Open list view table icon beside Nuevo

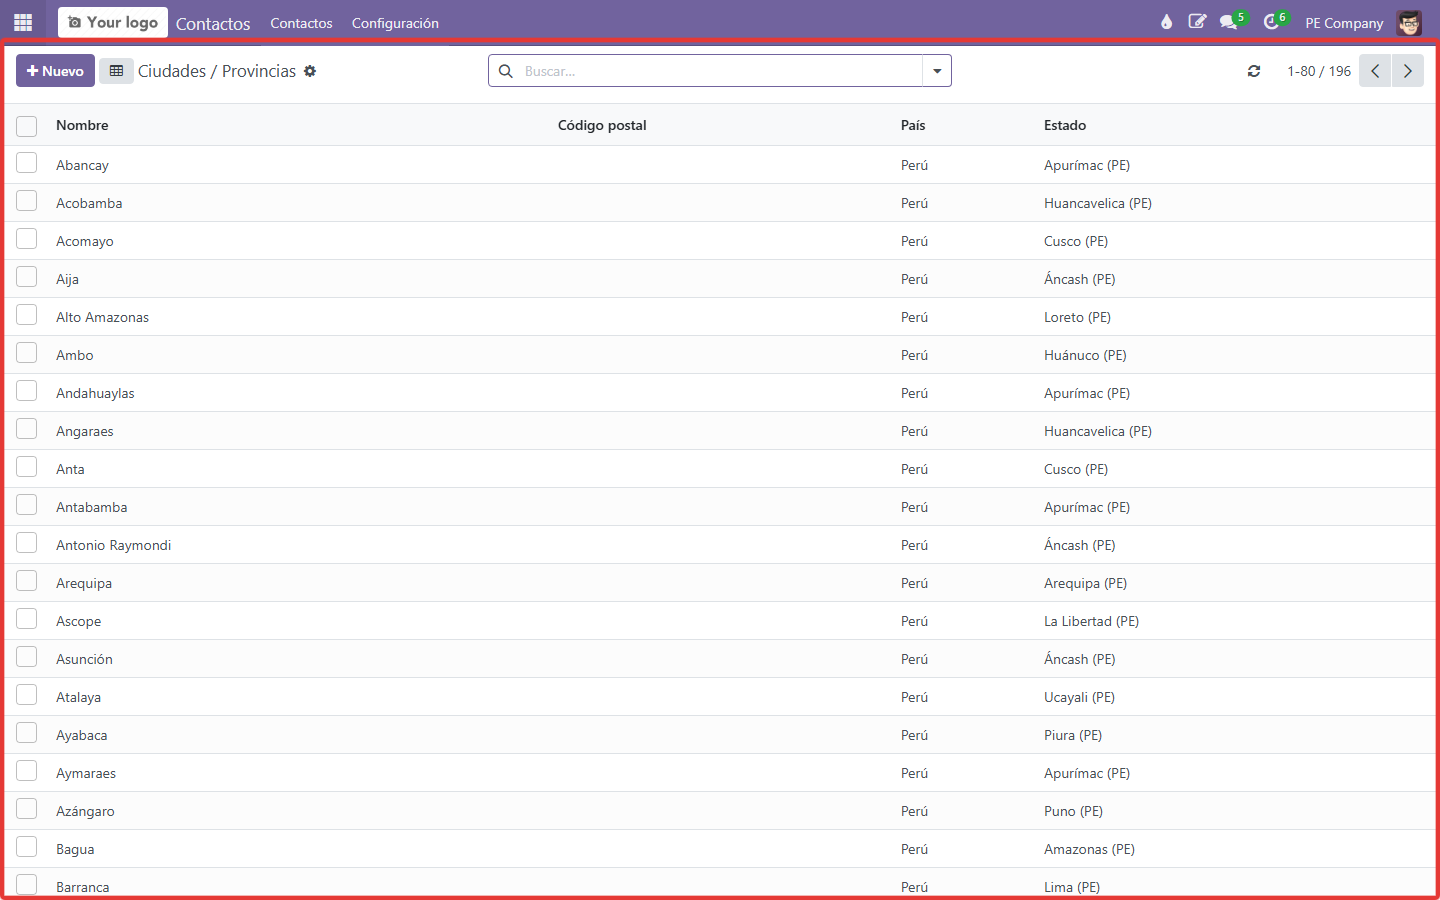(x=116, y=71)
